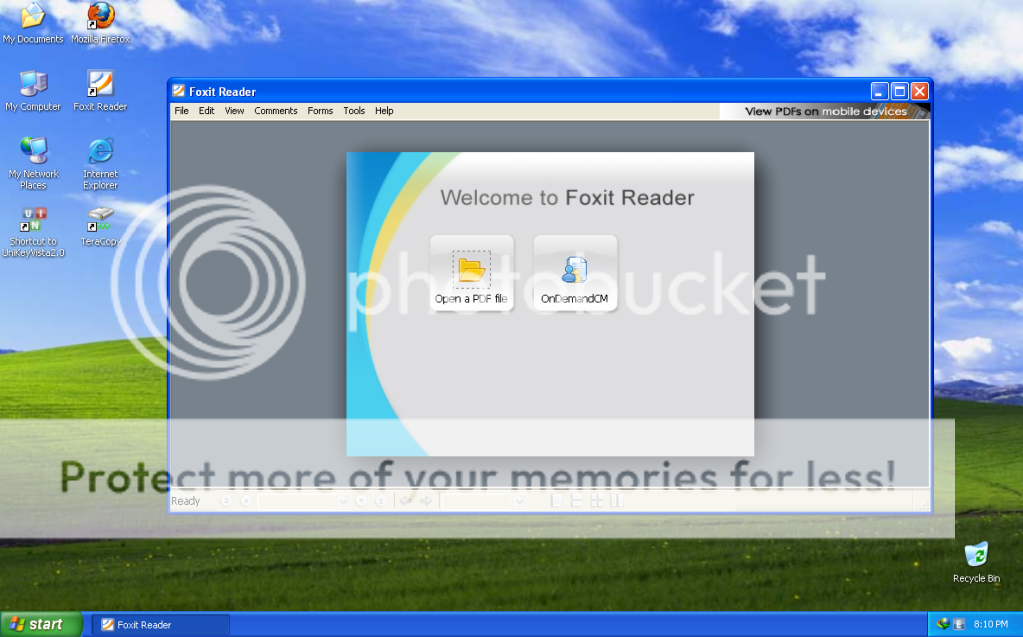Viewport: 1023px width, 637px height.
Task: Go to first page in status bar
Action: pos(226,501)
